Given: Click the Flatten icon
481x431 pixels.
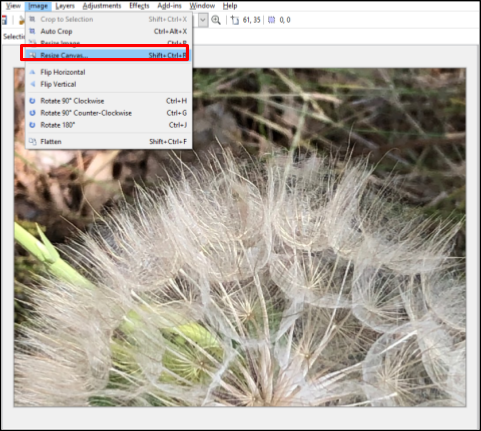Looking at the screenshot, I should pyautogui.click(x=32, y=141).
